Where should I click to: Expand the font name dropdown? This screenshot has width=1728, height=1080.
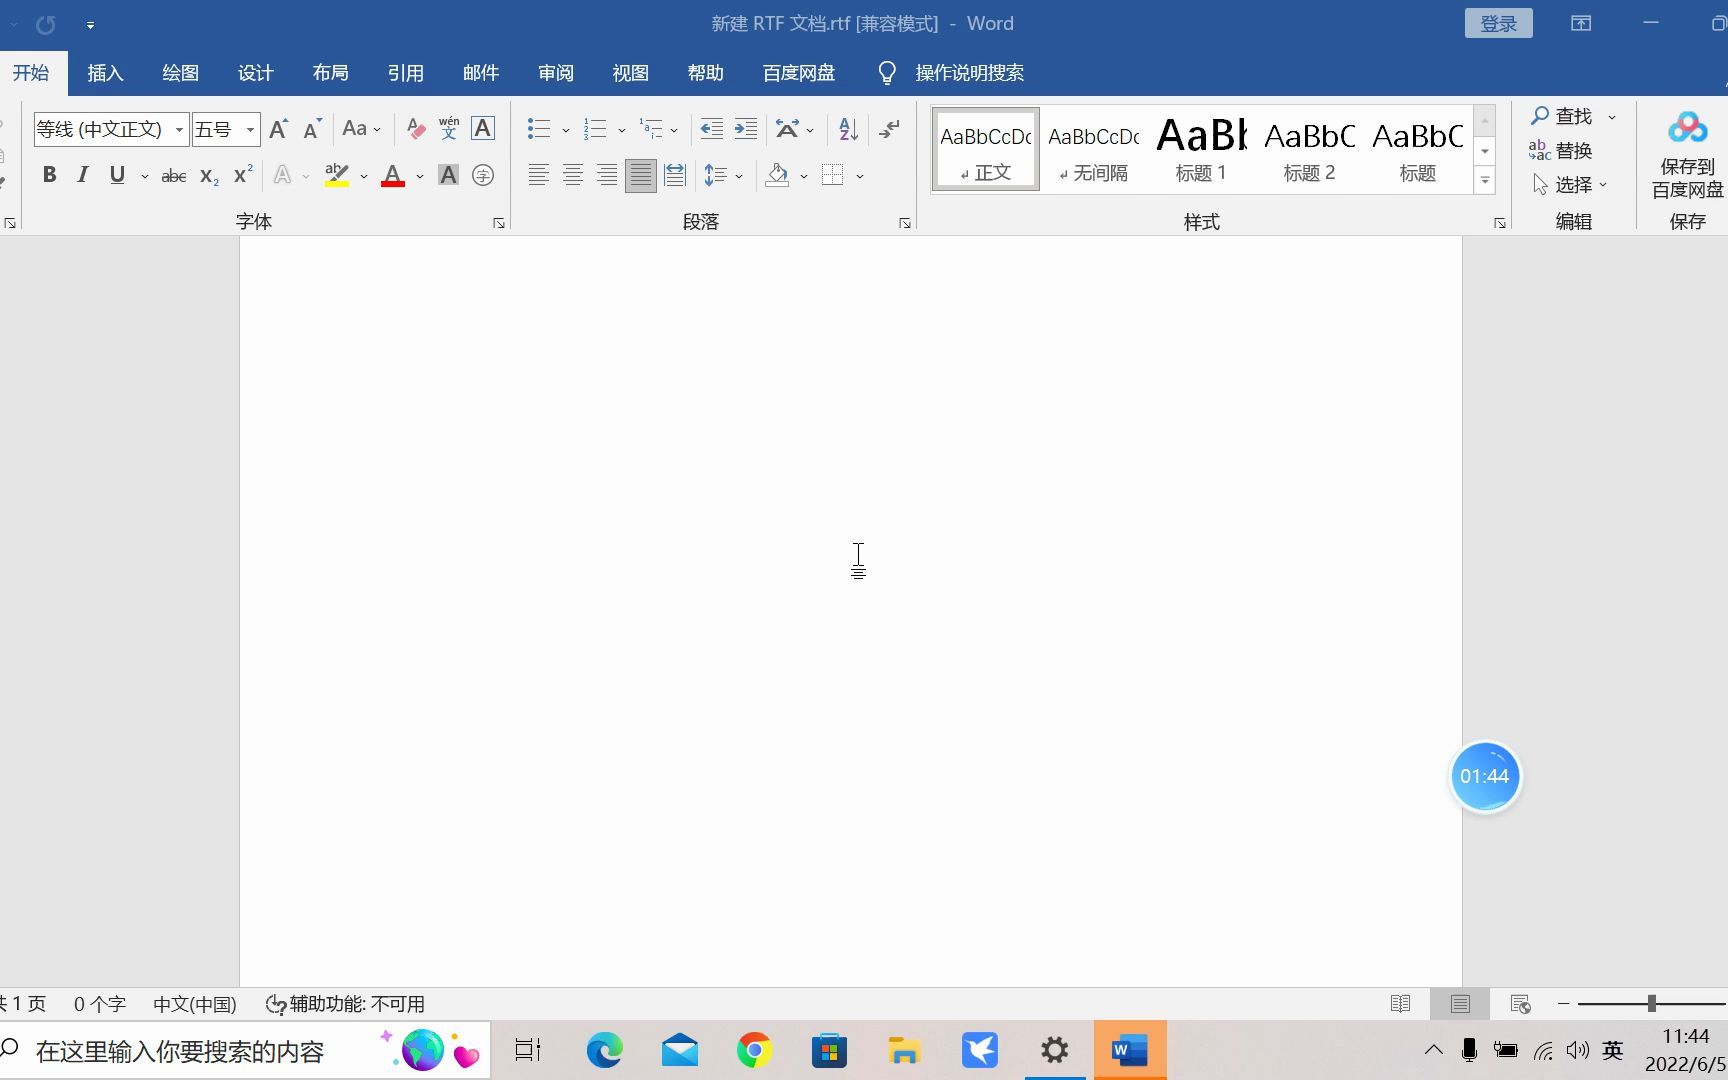click(x=179, y=130)
